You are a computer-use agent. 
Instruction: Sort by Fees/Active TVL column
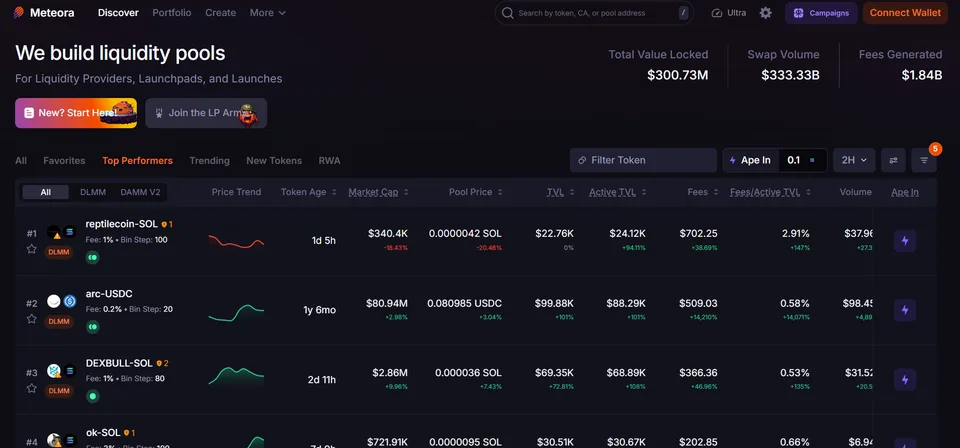click(770, 192)
